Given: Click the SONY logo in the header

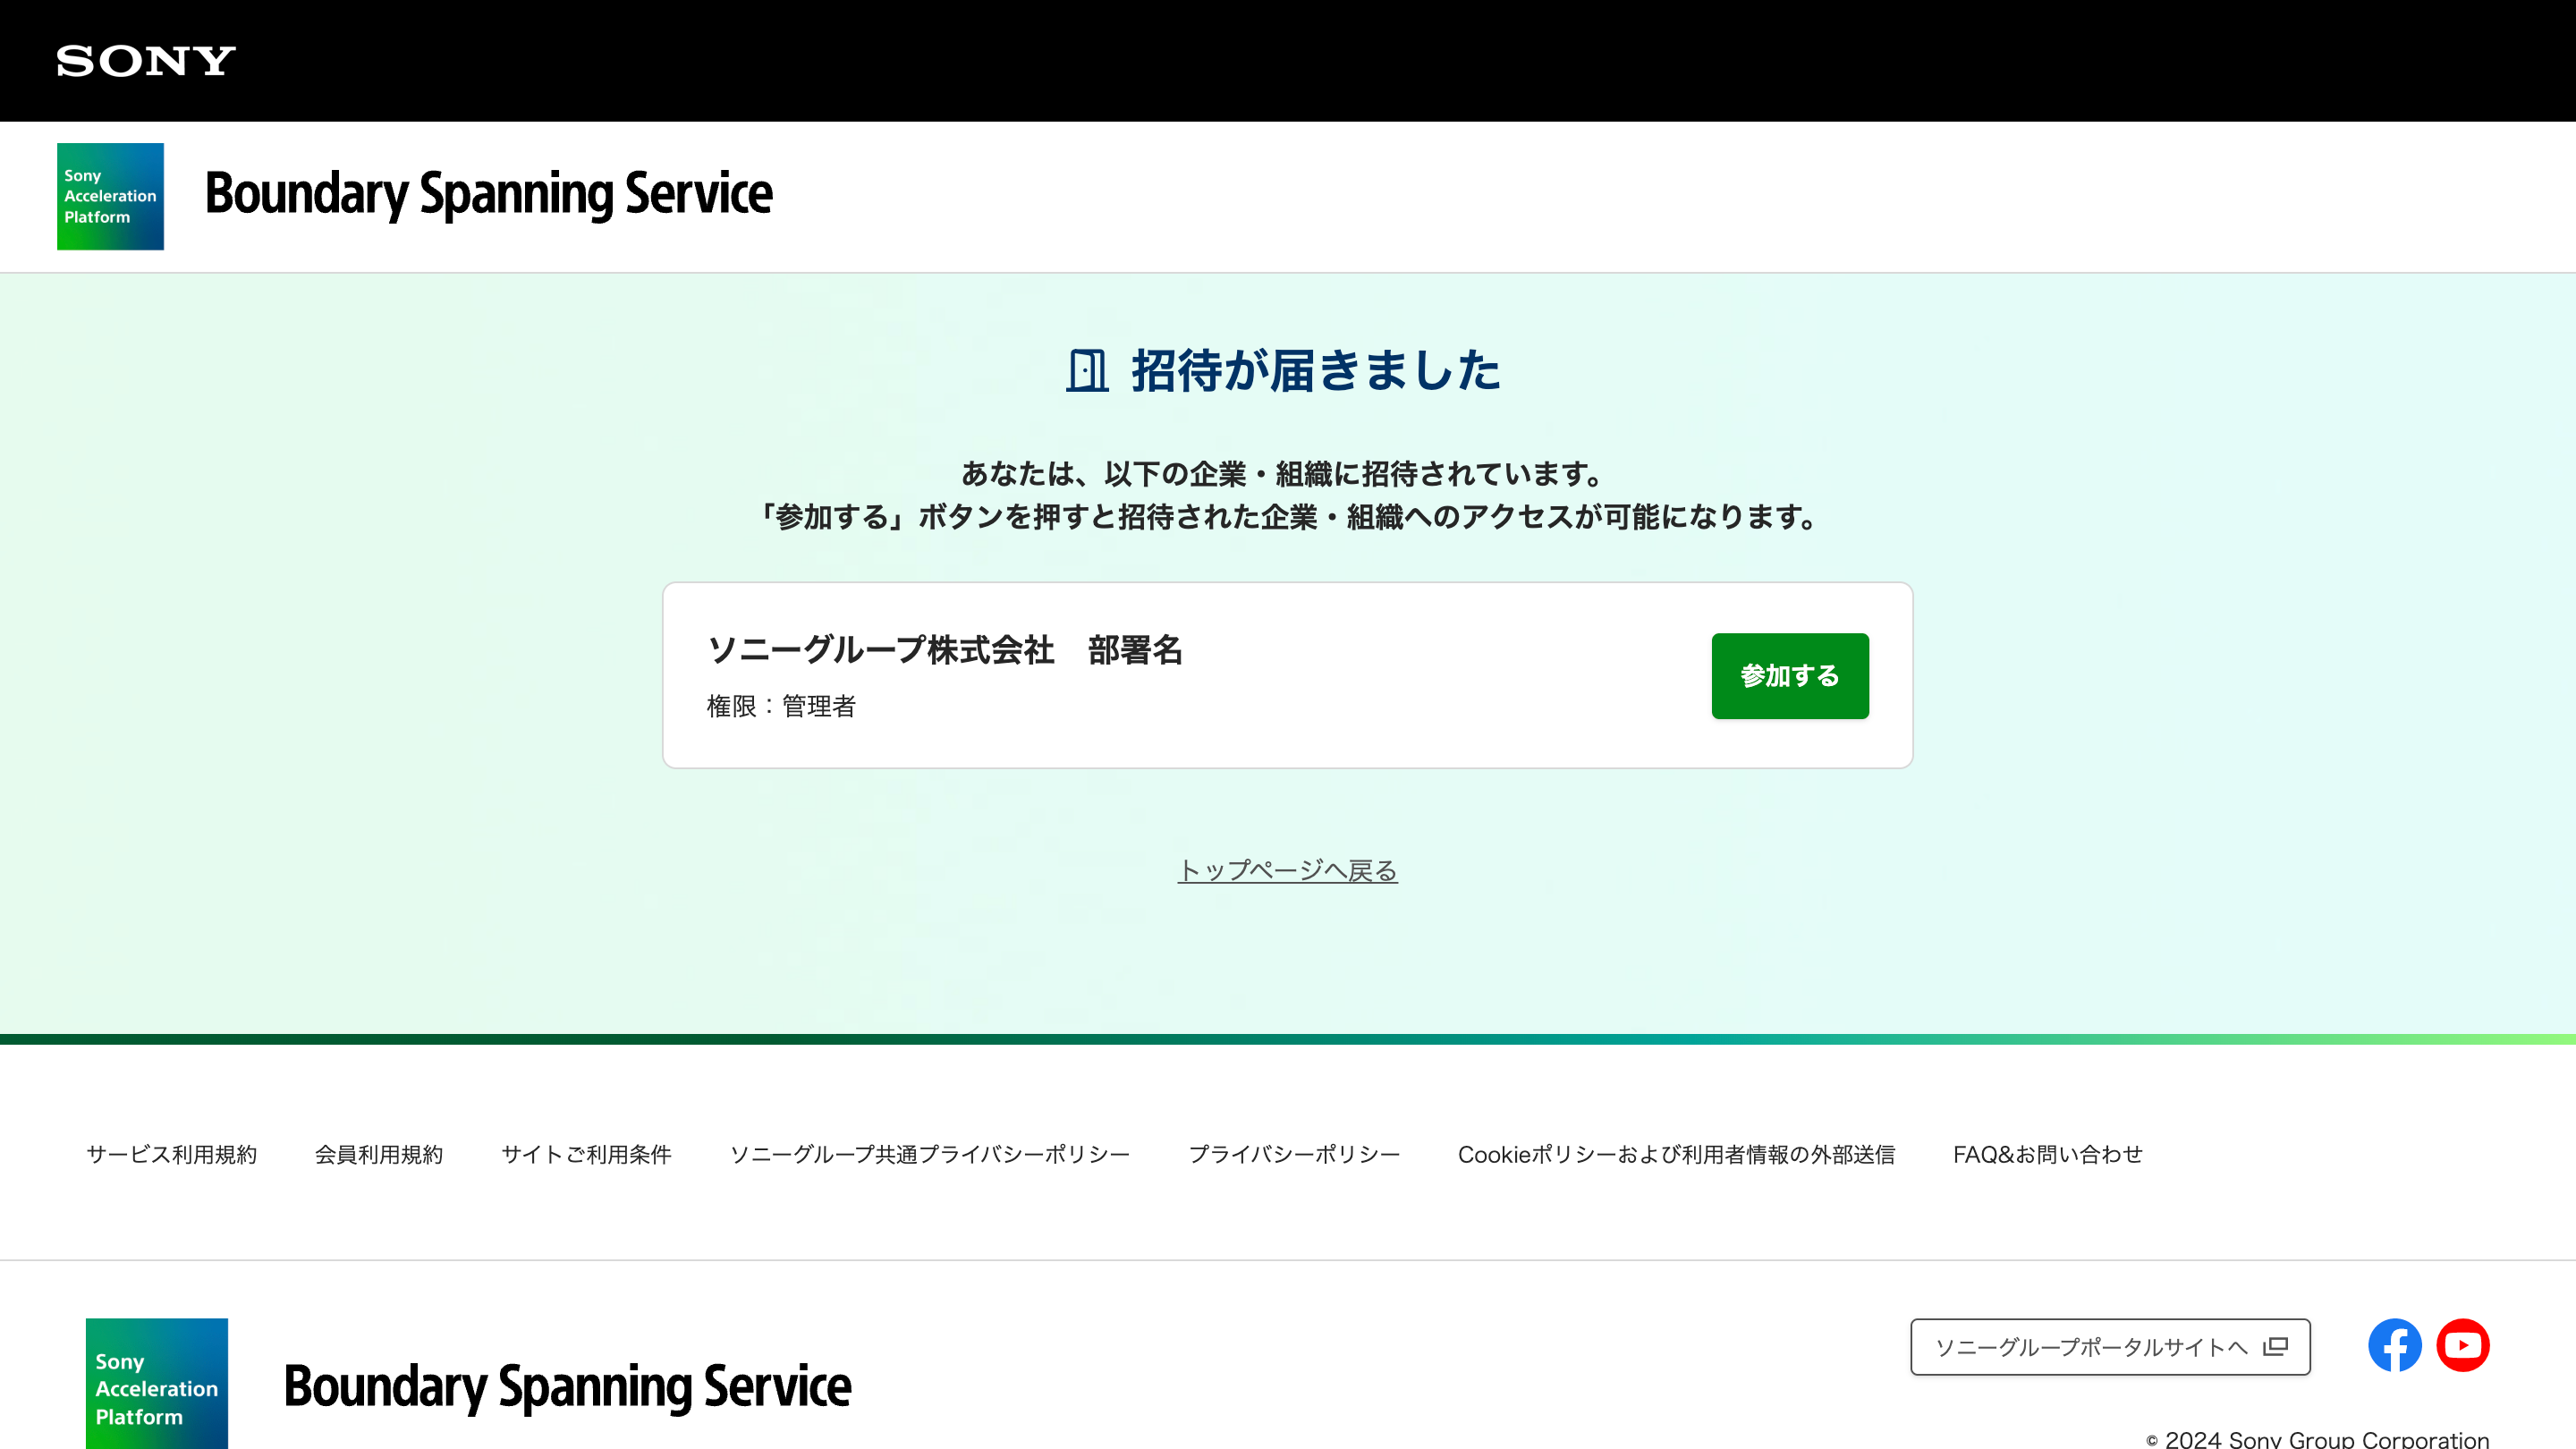Looking at the screenshot, I should (144, 60).
